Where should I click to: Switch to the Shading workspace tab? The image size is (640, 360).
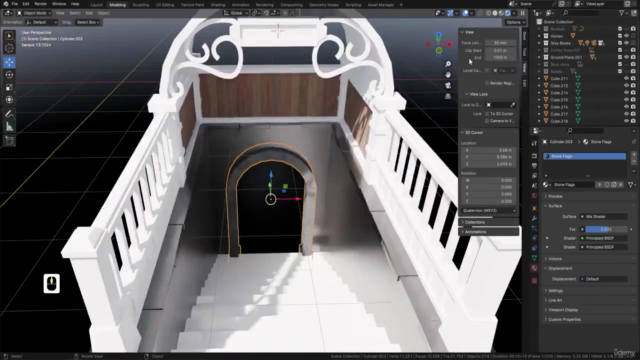[x=218, y=5]
